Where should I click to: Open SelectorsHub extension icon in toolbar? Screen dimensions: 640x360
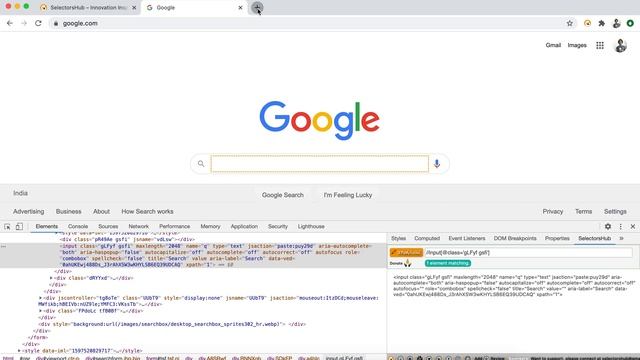point(587,23)
